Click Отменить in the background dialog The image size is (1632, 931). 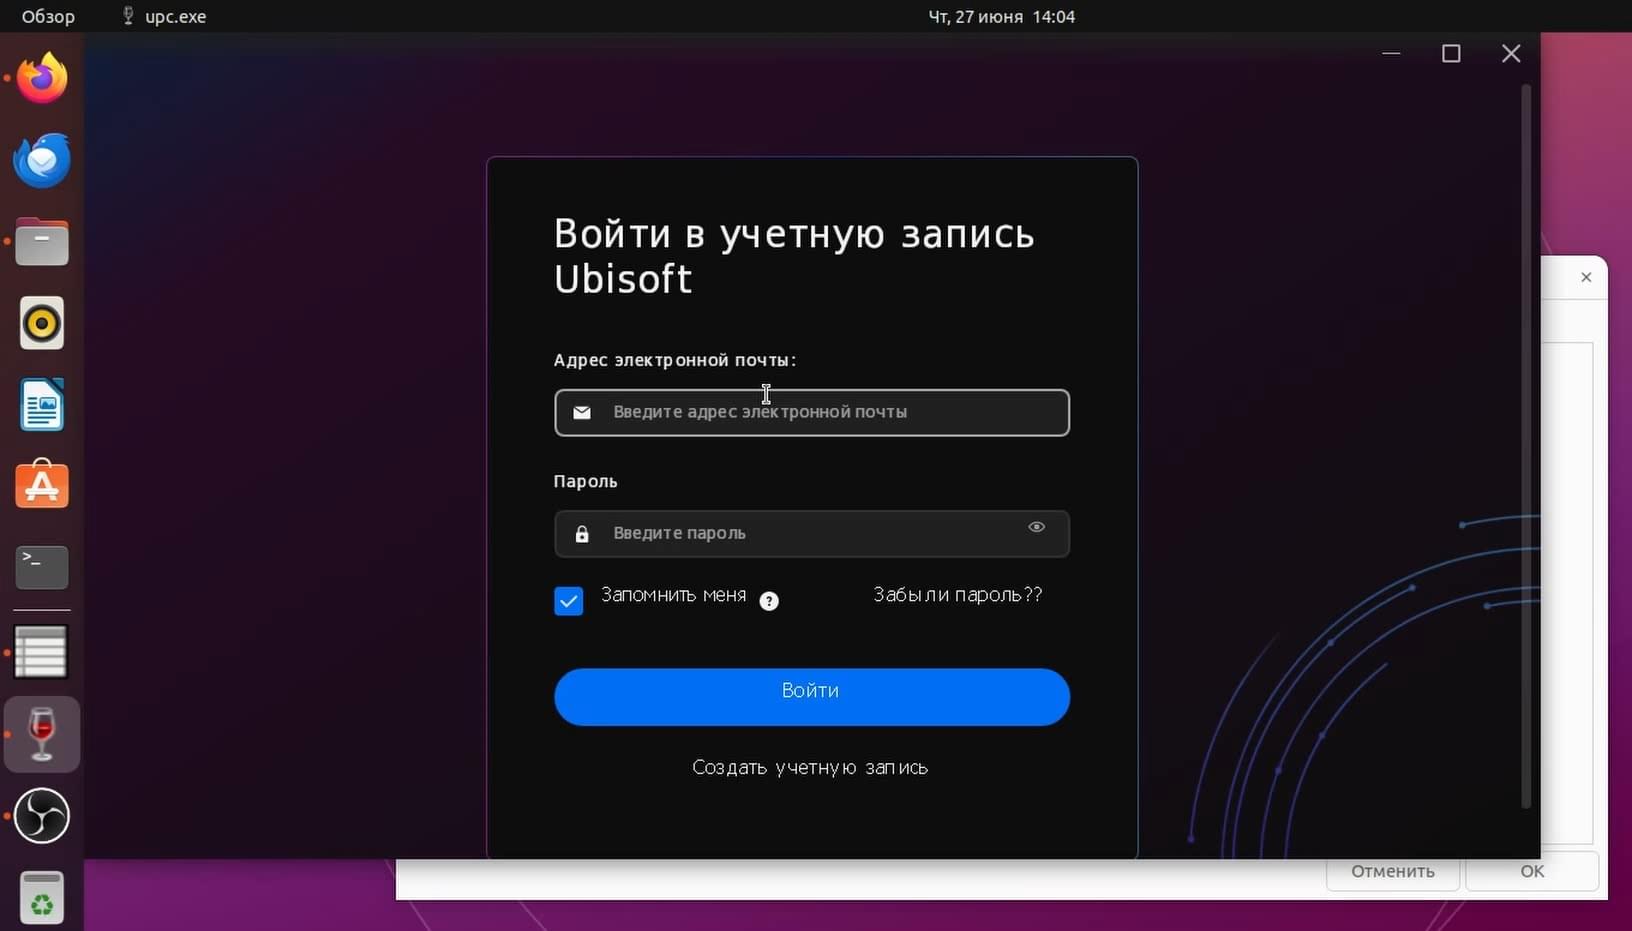pos(1393,872)
